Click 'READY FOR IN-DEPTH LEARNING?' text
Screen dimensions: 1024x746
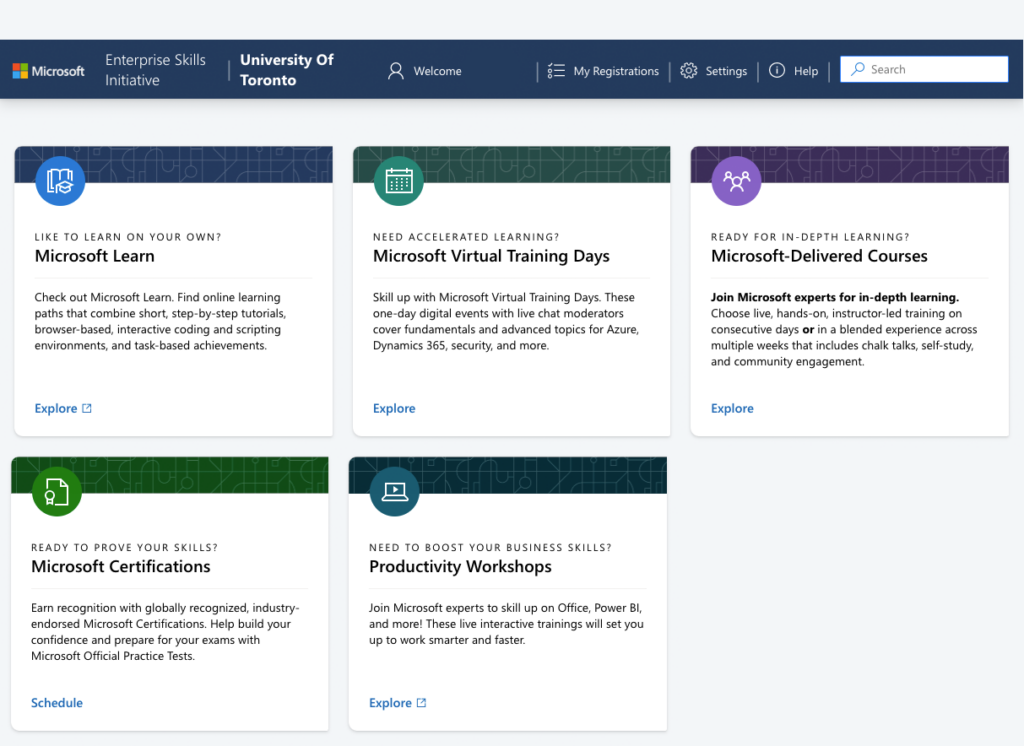810,237
